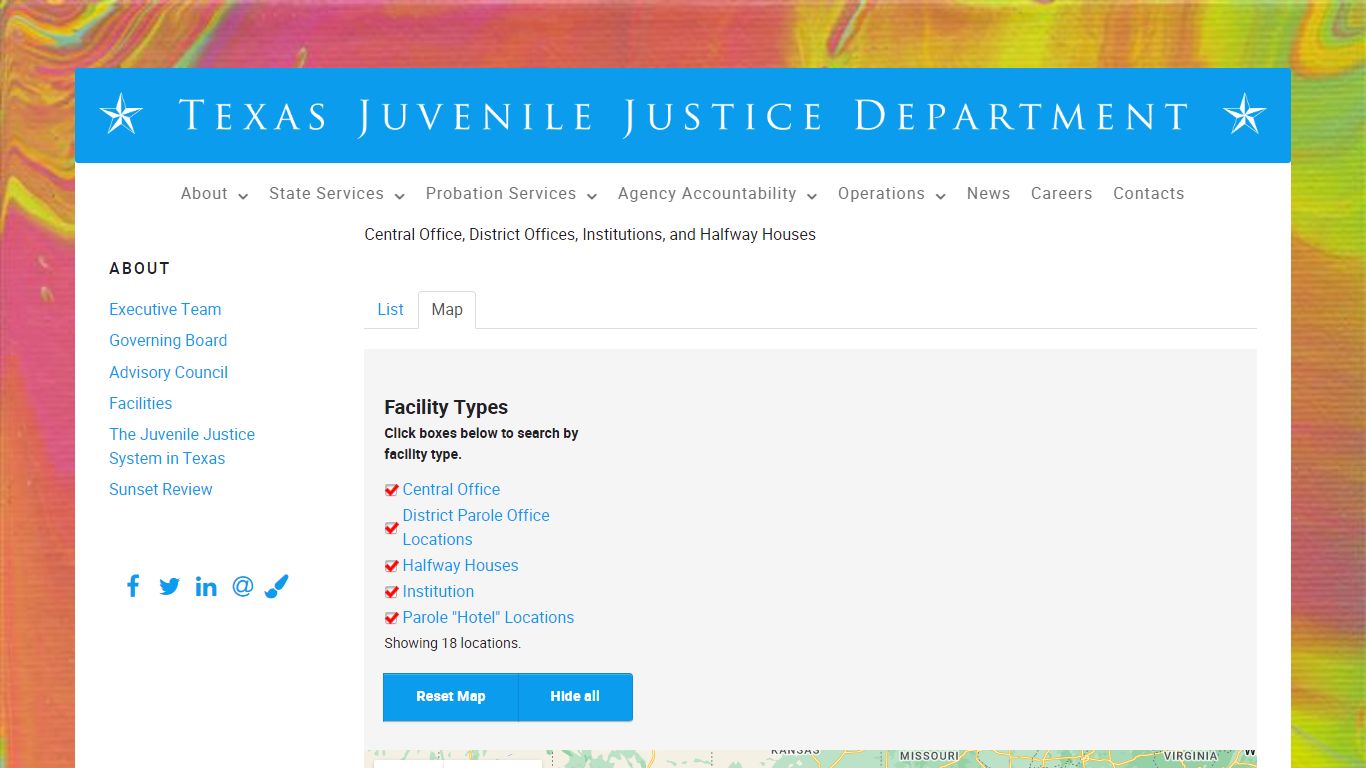Click the Parole "Hotel" Locations label link
This screenshot has height=768, width=1366.
coord(488,618)
